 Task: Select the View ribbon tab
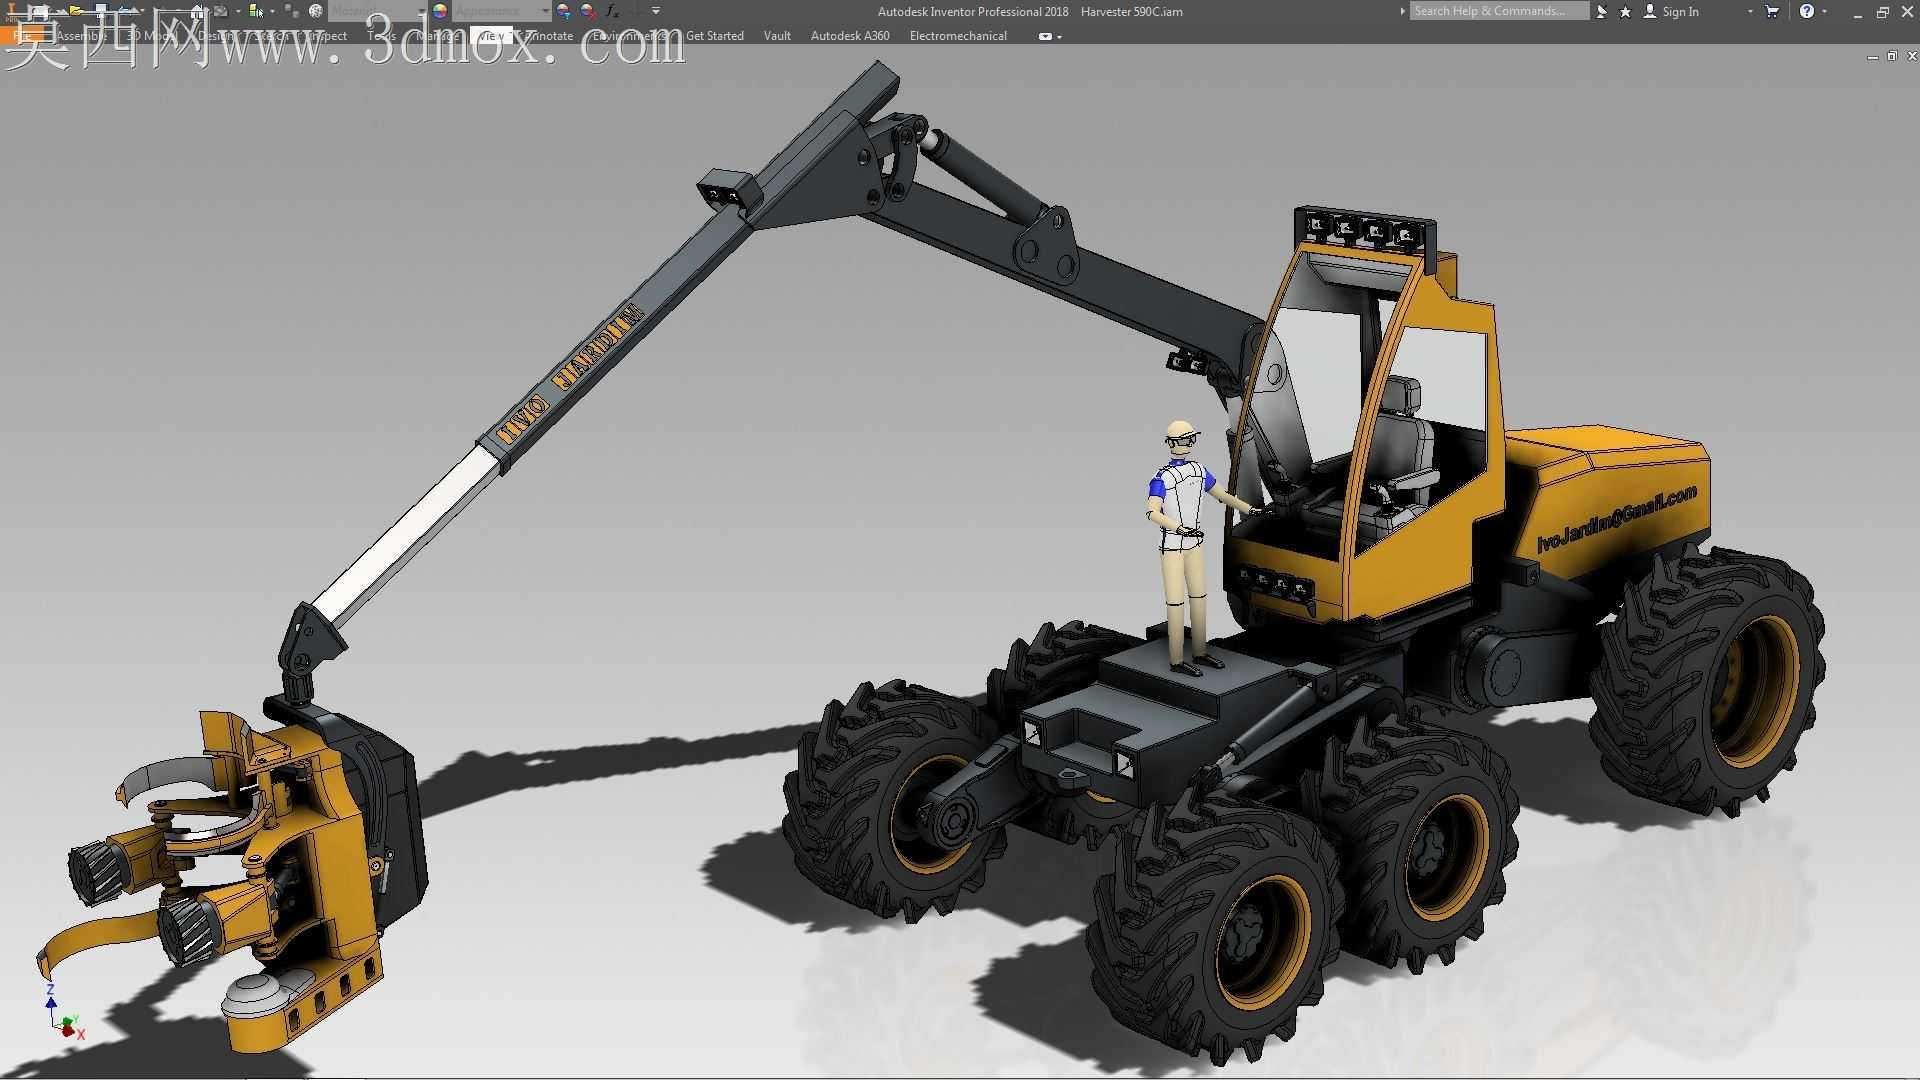pyautogui.click(x=492, y=36)
